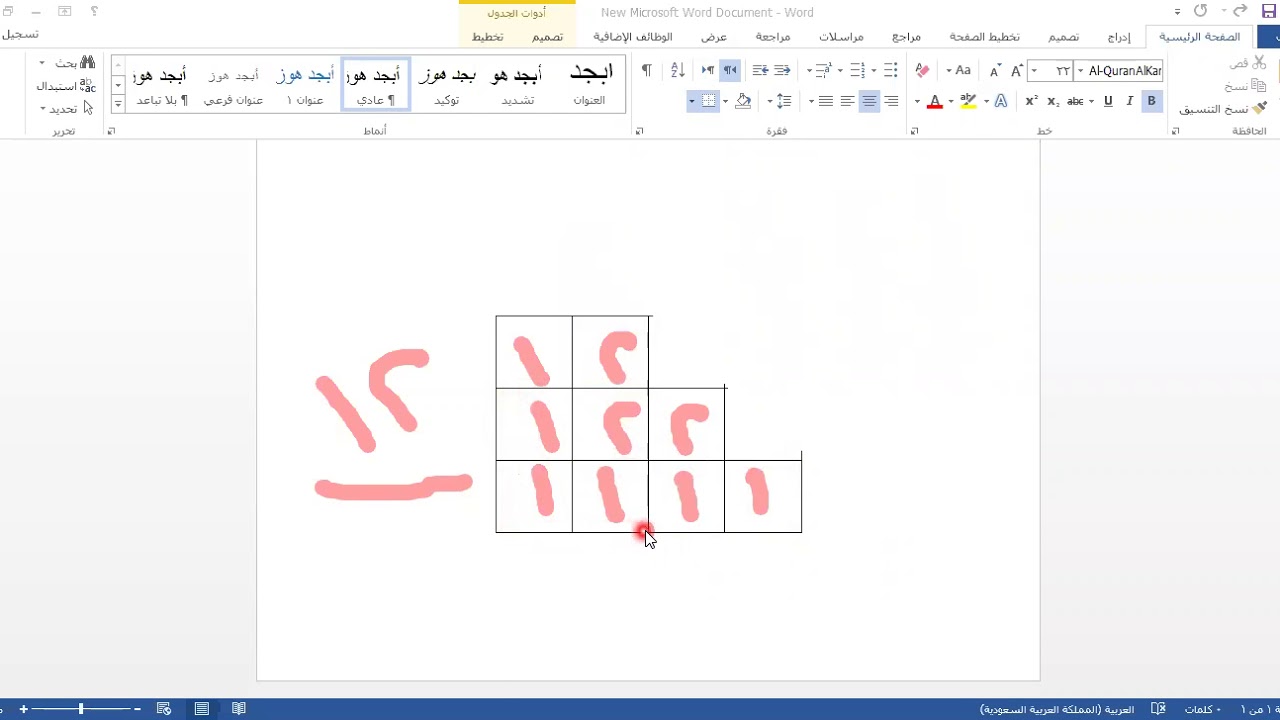Switch to Read Mode view icon
Image resolution: width=1280 pixels, height=720 pixels.
pyautogui.click(x=239, y=709)
